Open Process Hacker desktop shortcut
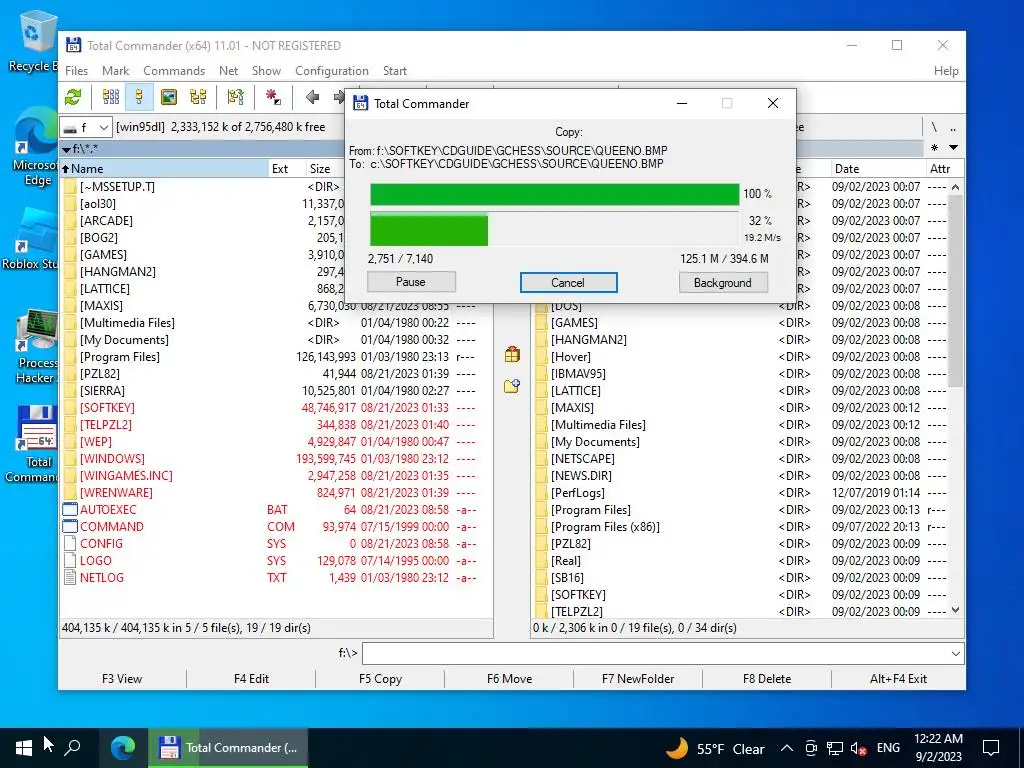Image resolution: width=1024 pixels, height=768 pixels. point(36,346)
